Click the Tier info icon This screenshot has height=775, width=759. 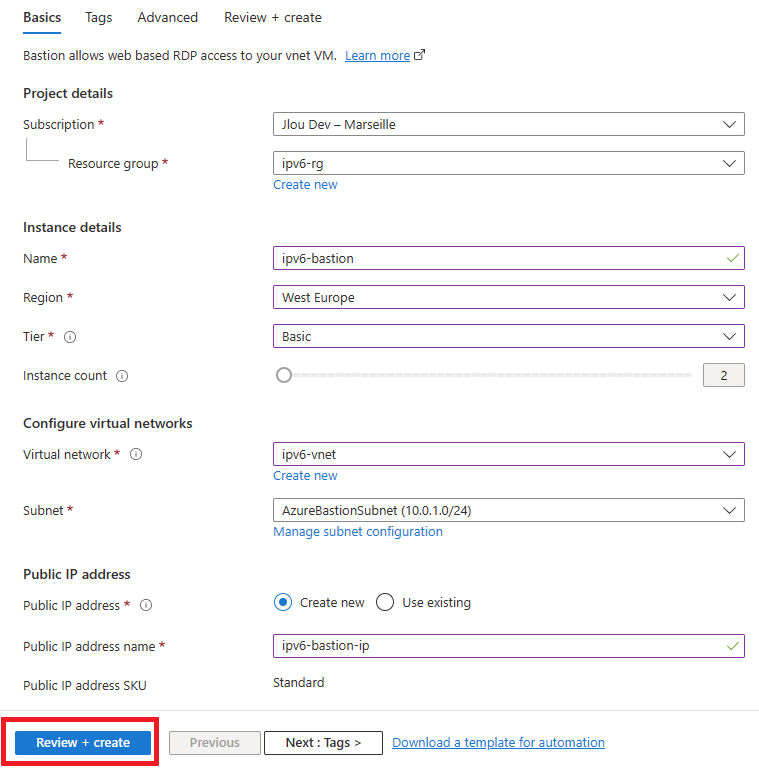point(70,337)
